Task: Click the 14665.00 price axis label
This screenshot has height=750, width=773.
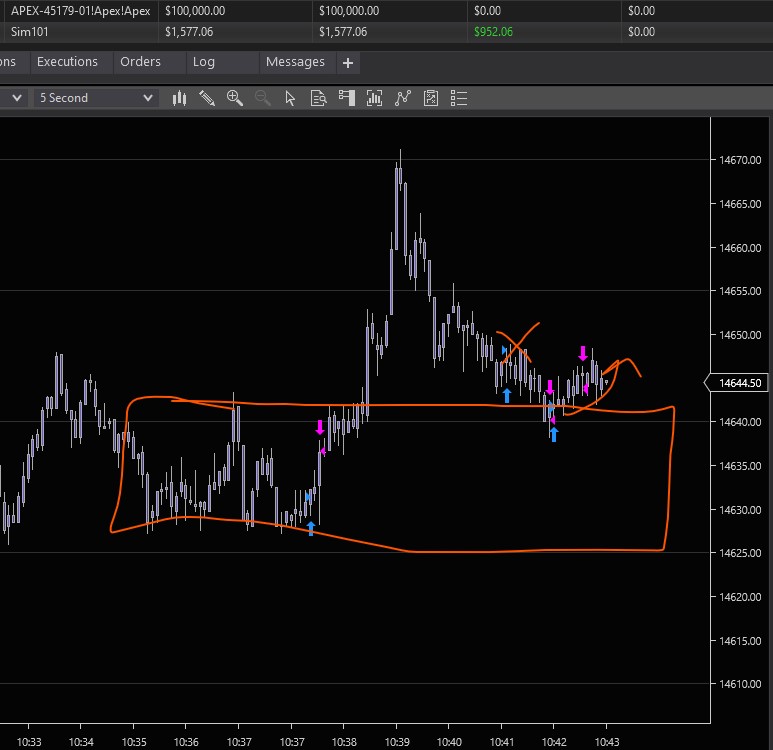Action: click(x=740, y=204)
